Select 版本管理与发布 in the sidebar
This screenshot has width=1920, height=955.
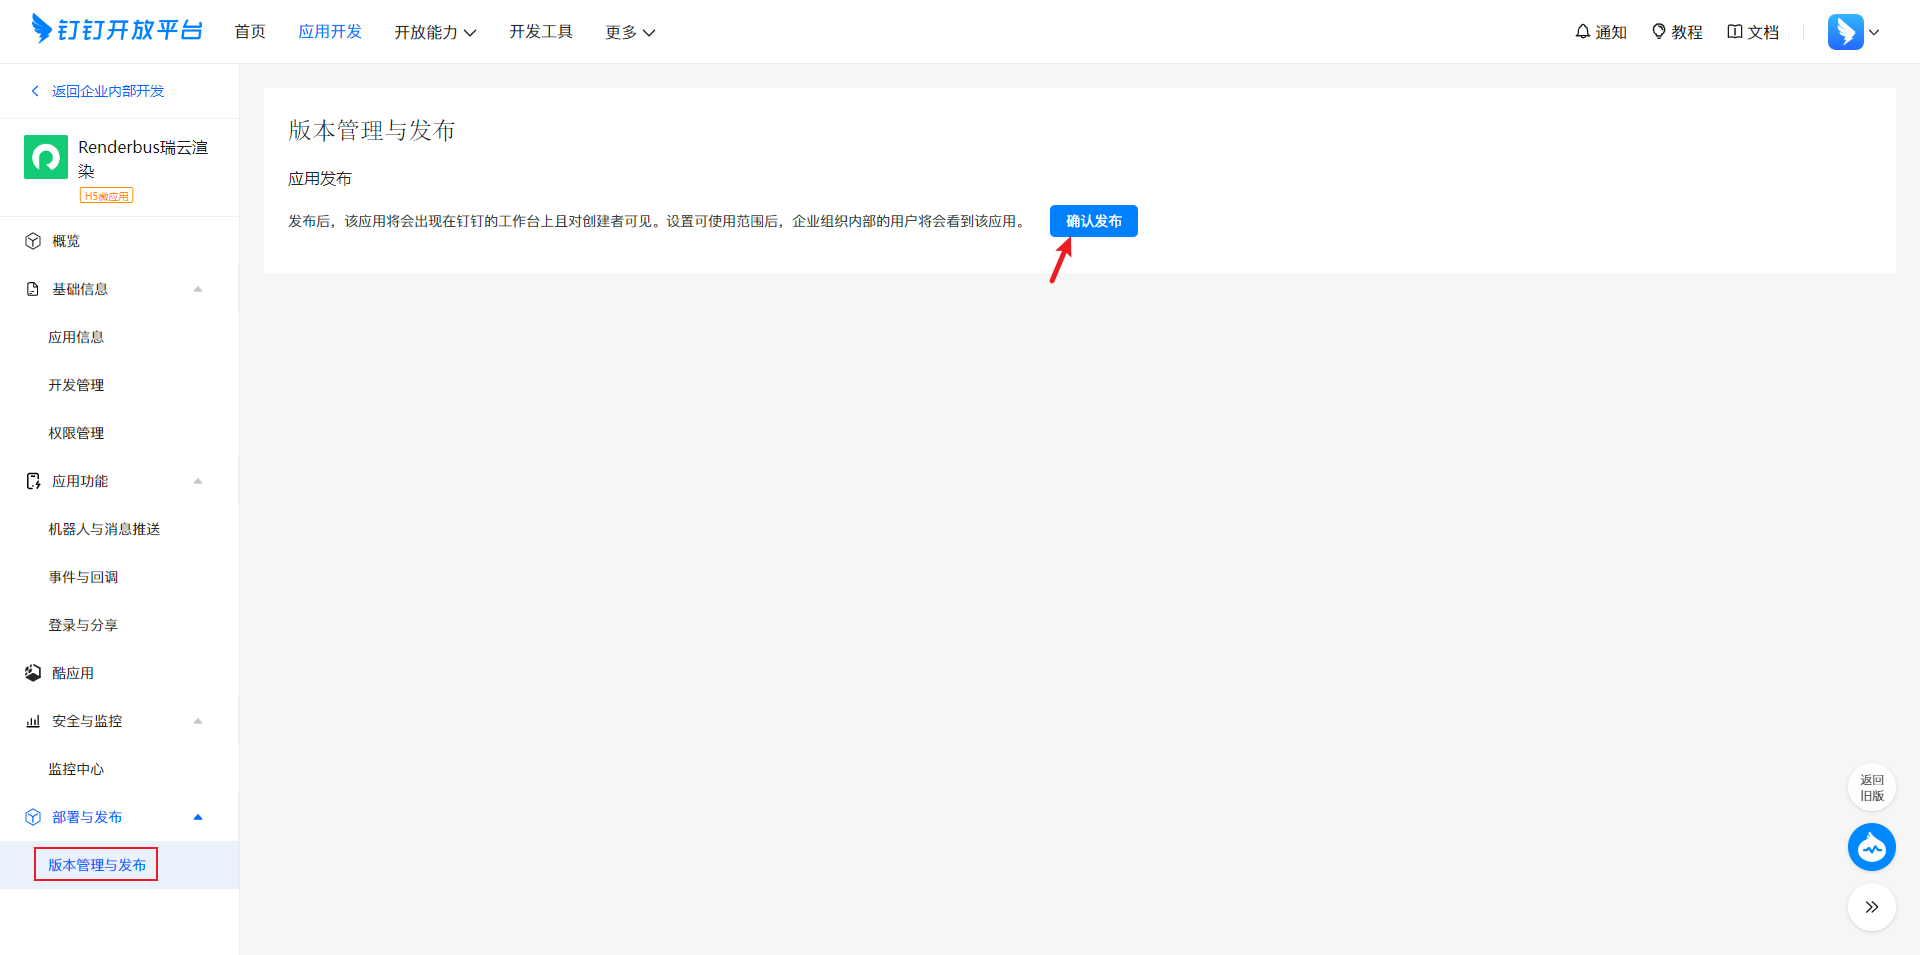pos(97,865)
